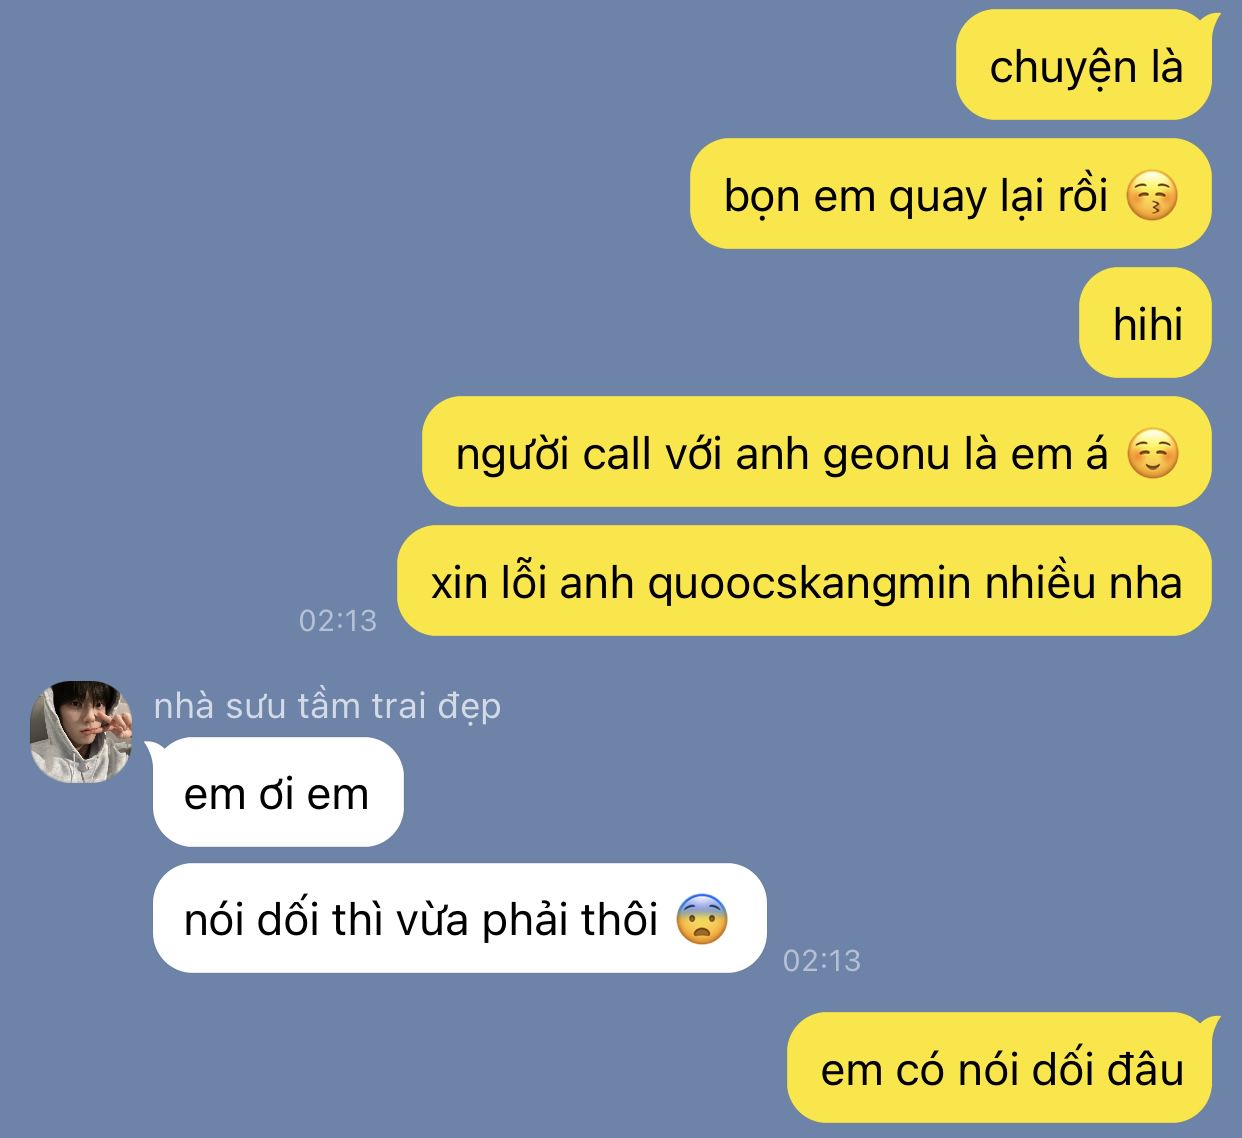Tap the sender's profile avatar photo
Screen dimensions: 1242x1138
tap(81, 731)
